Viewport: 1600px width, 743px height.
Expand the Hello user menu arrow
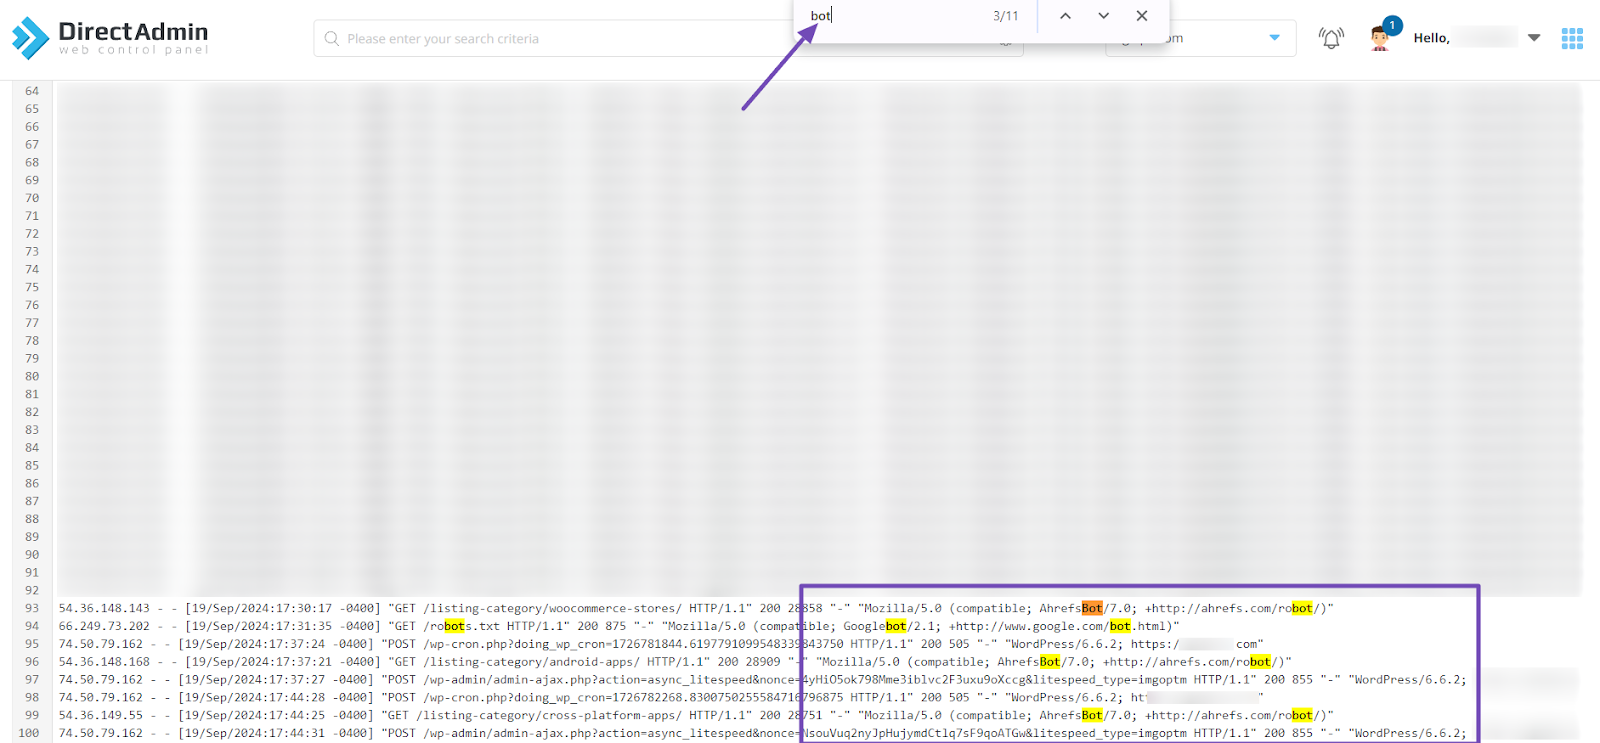click(1534, 38)
